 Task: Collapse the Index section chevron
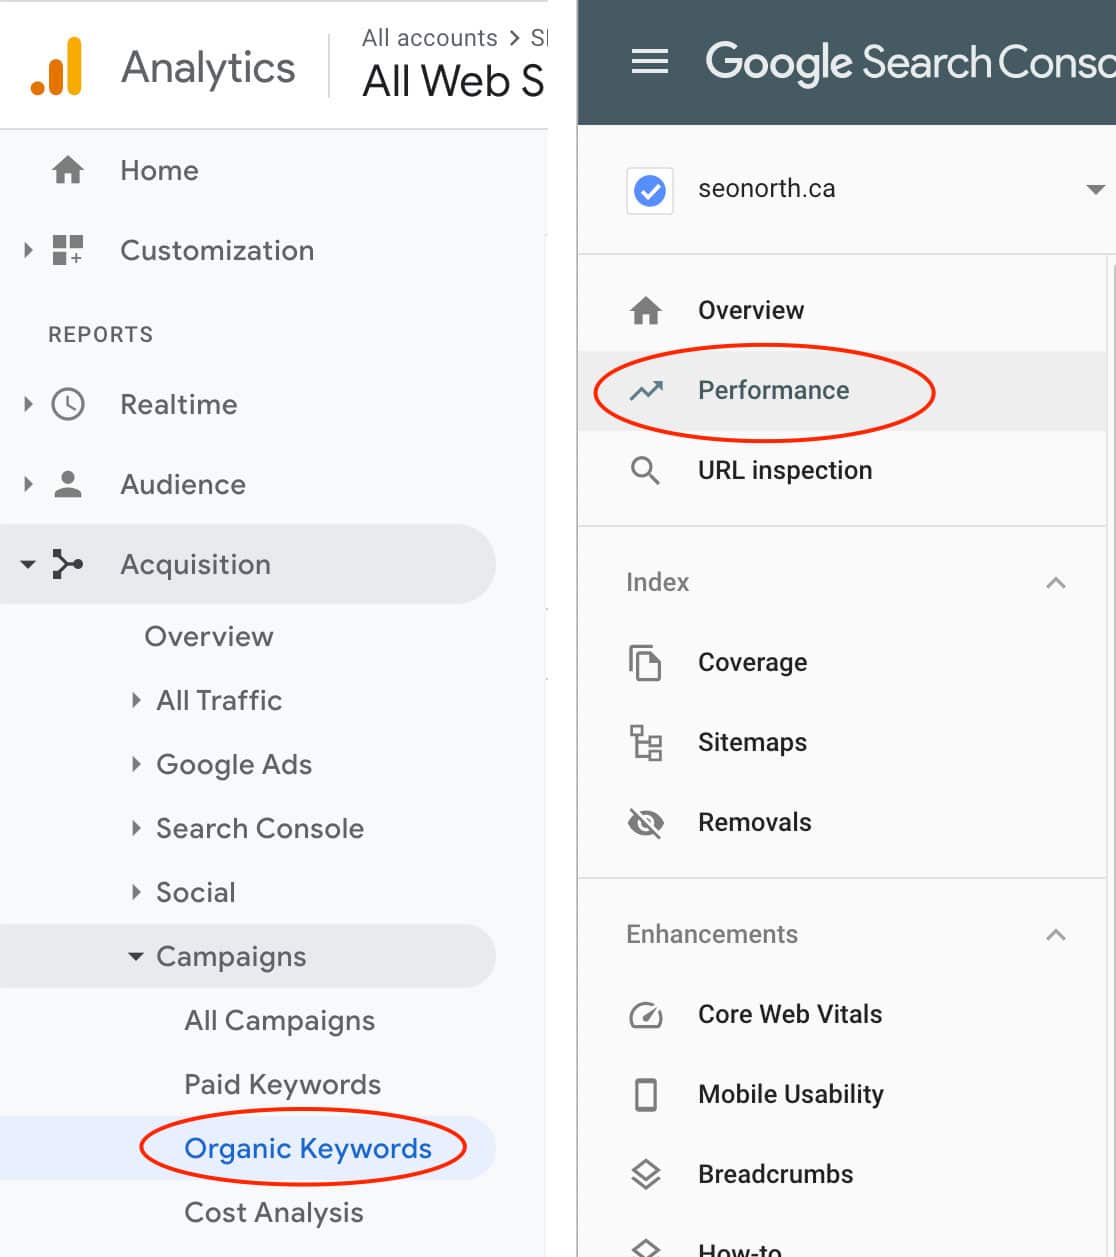pos(1056,582)
